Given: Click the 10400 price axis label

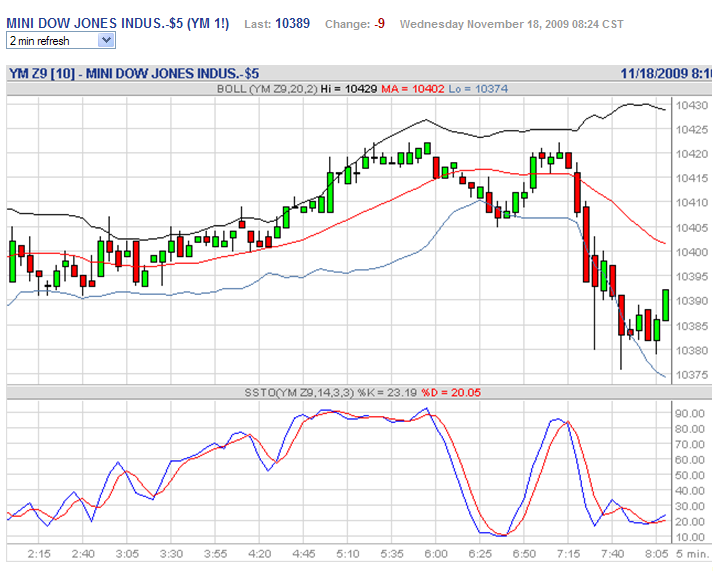Looking at the screenshot, I should (692, 252).
